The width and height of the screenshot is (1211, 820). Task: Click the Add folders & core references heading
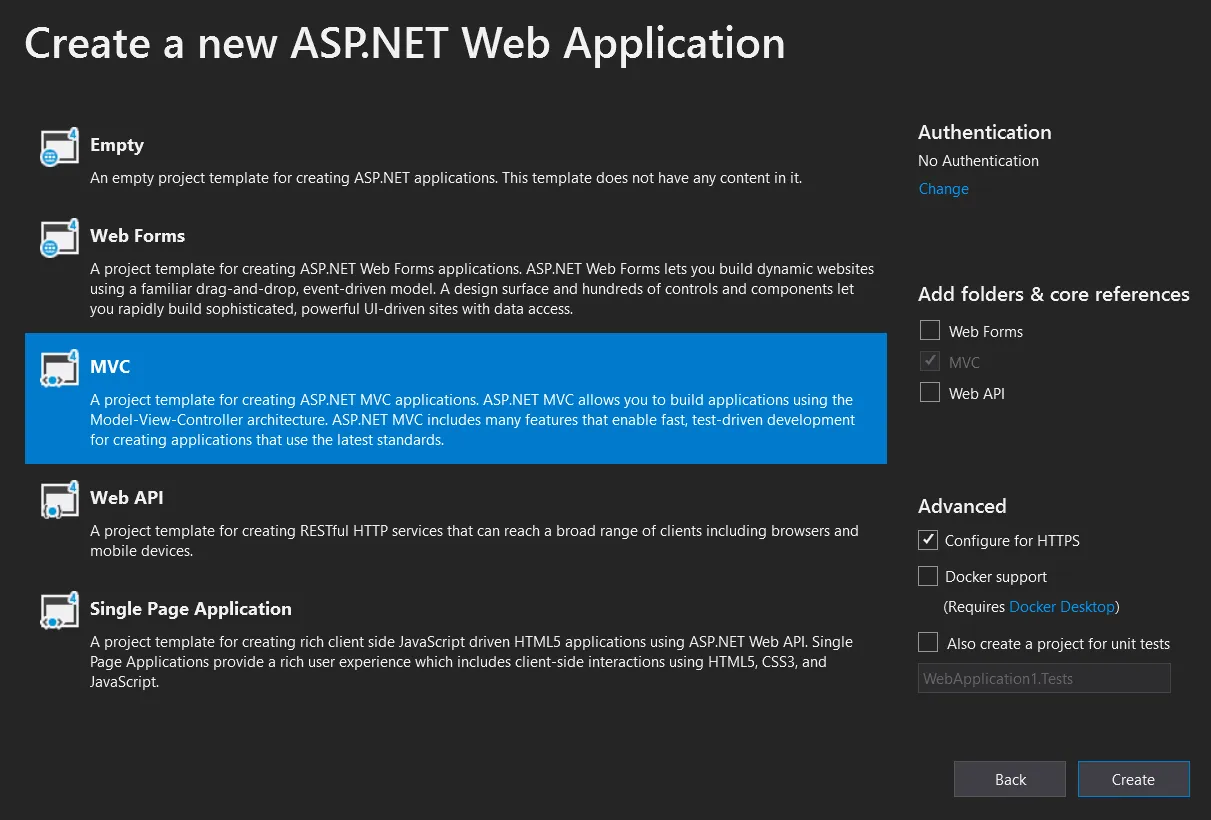coord(1054,294)
